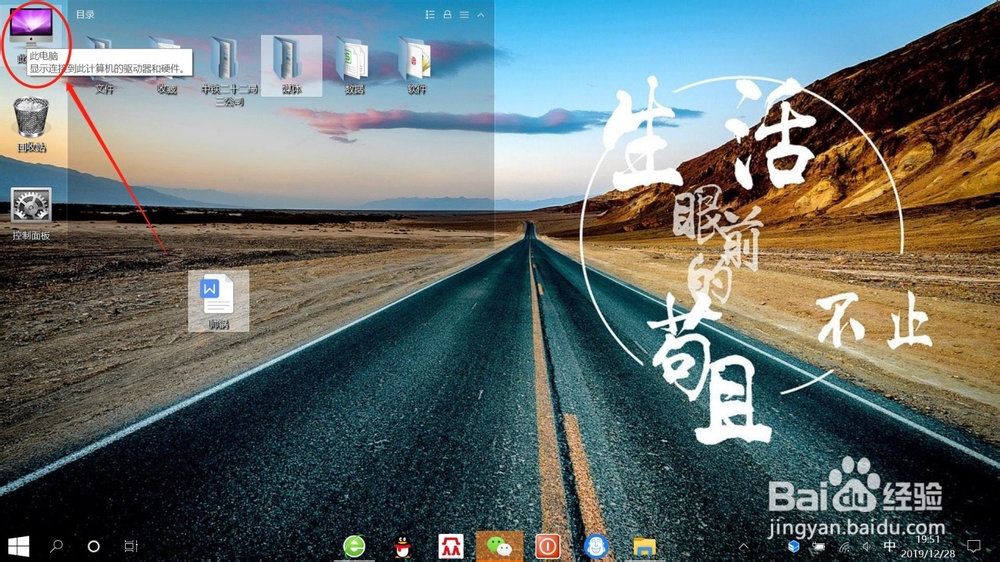Click the battery/power tray icon
Viewport: 1000px width, 562px height.
(819, 547)
